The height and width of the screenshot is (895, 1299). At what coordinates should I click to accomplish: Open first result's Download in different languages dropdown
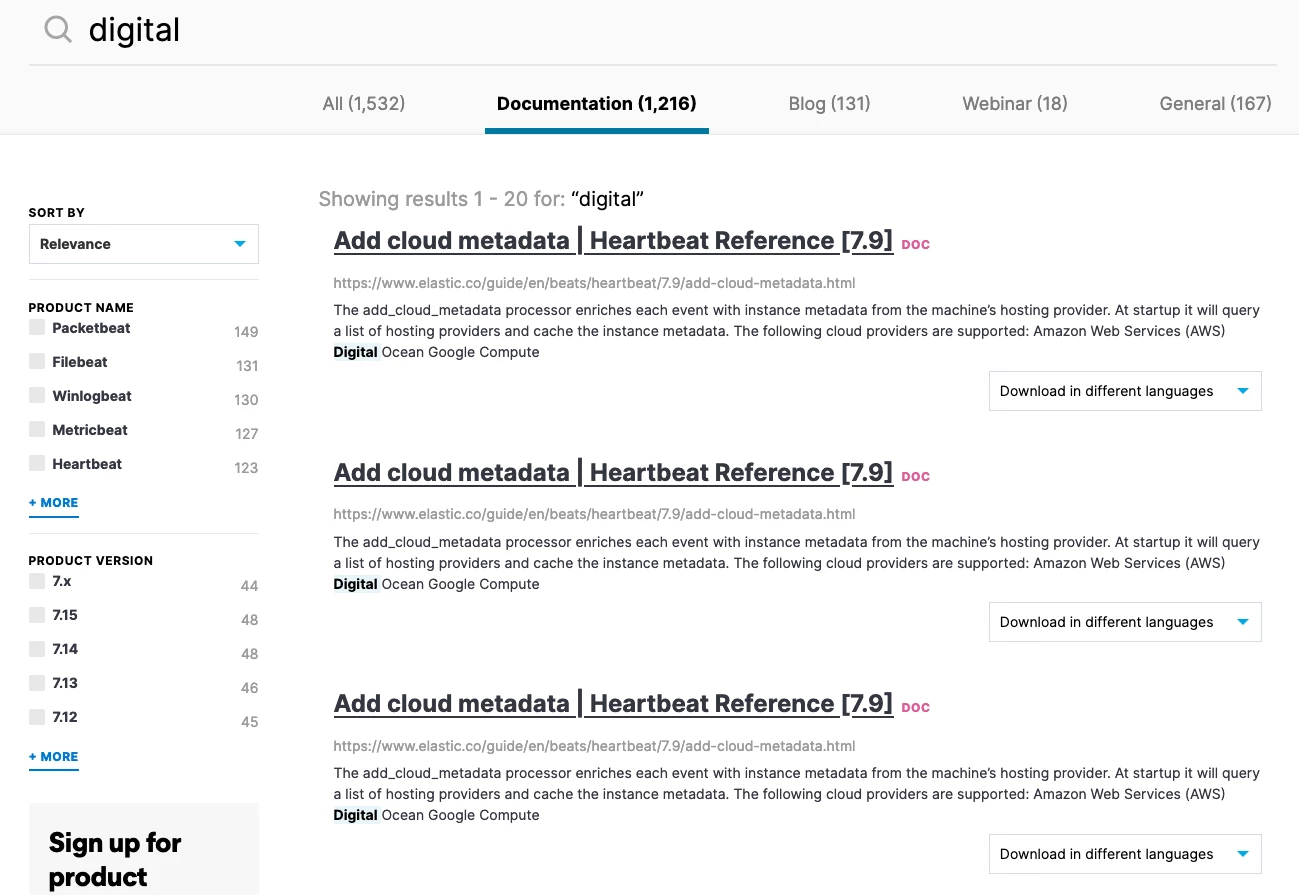[x=1125, y=391]
